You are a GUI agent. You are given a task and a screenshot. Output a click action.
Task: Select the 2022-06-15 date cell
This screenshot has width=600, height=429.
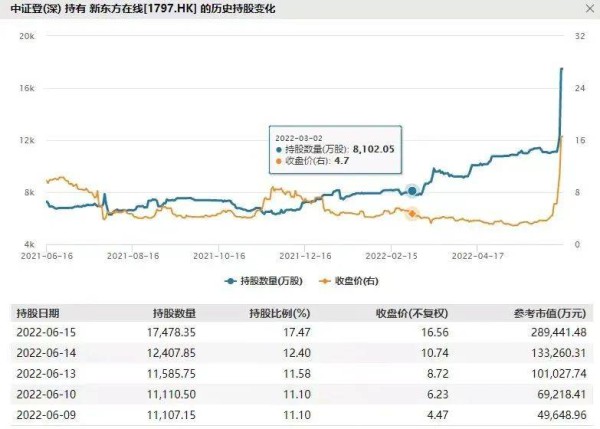pyautogui.click(x=46, y=332)
